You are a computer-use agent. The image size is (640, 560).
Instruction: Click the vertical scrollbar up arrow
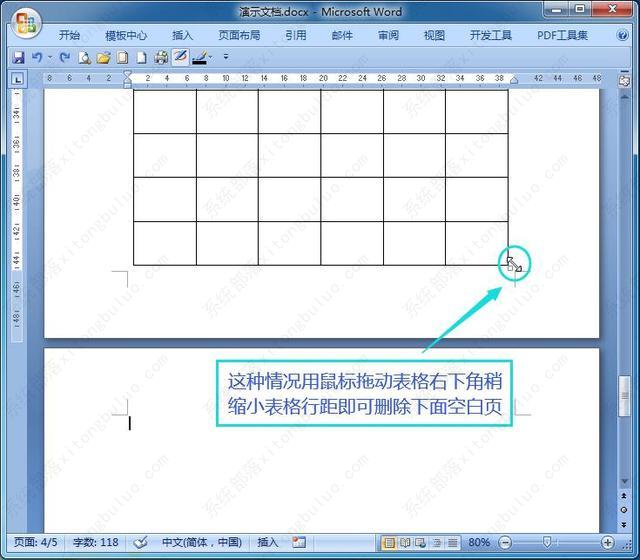point(624,97)
